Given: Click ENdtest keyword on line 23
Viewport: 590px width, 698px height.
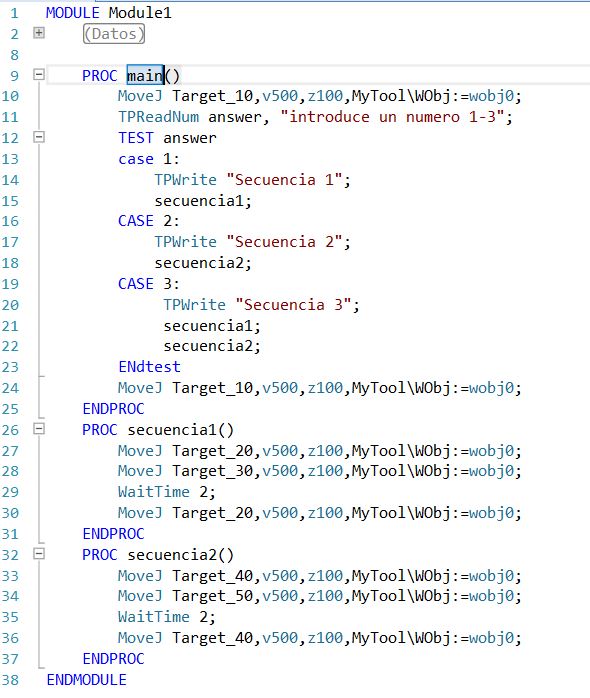Looking at the screenshot, I should coord(149,367).
